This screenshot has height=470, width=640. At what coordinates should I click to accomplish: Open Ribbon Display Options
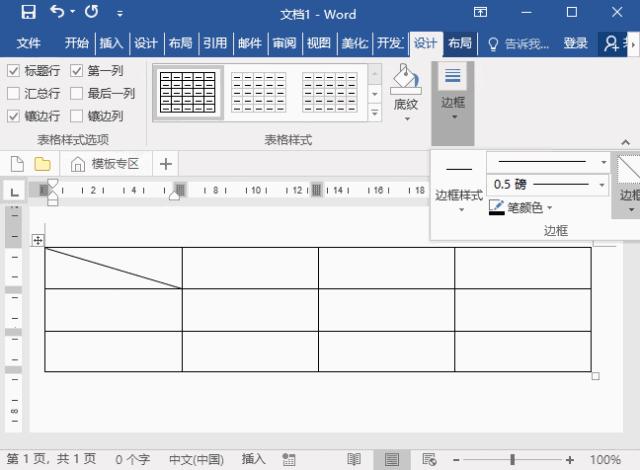(x=480, y=12)
